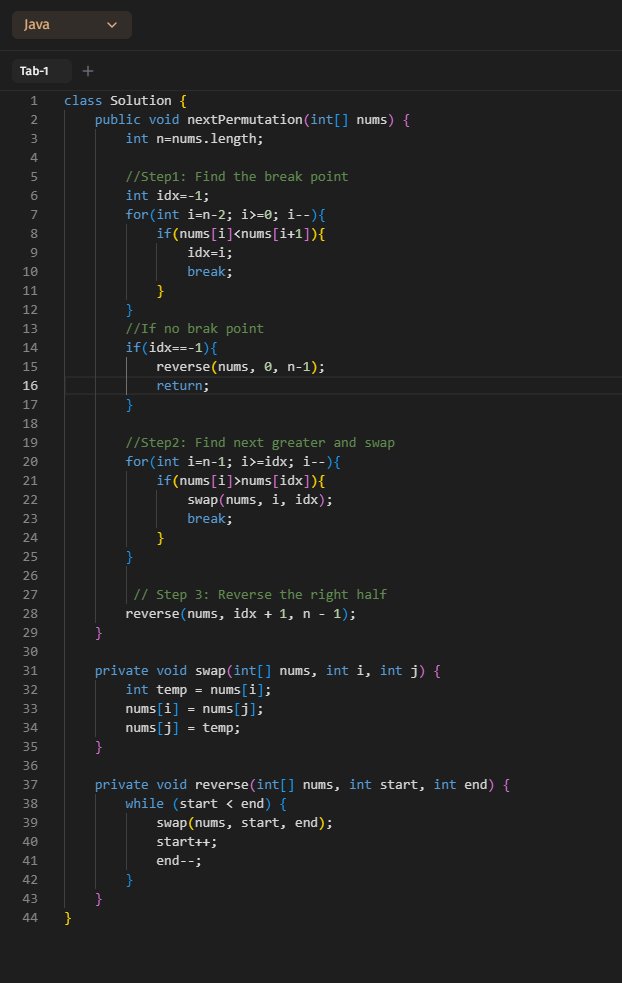Viewport: 622px width, 983px height.
Task: Click 'if(nums[i]>nums[idx]){' condition
Action: pos(241,480)
